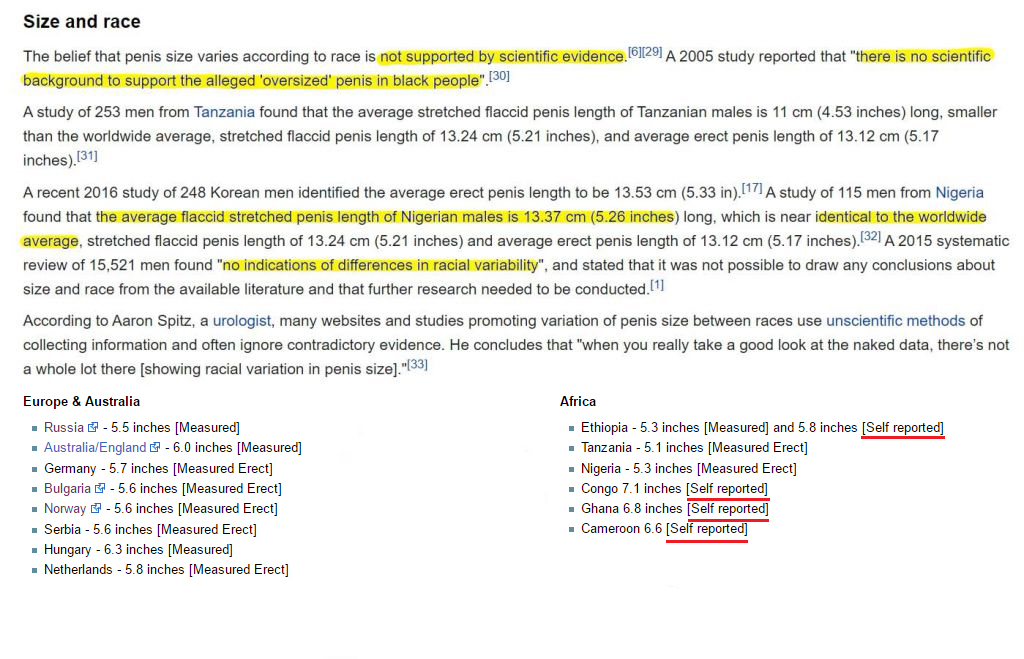
Task: Open footnote [33] after the Aaron Spitz quote
Action: (417, 365)
